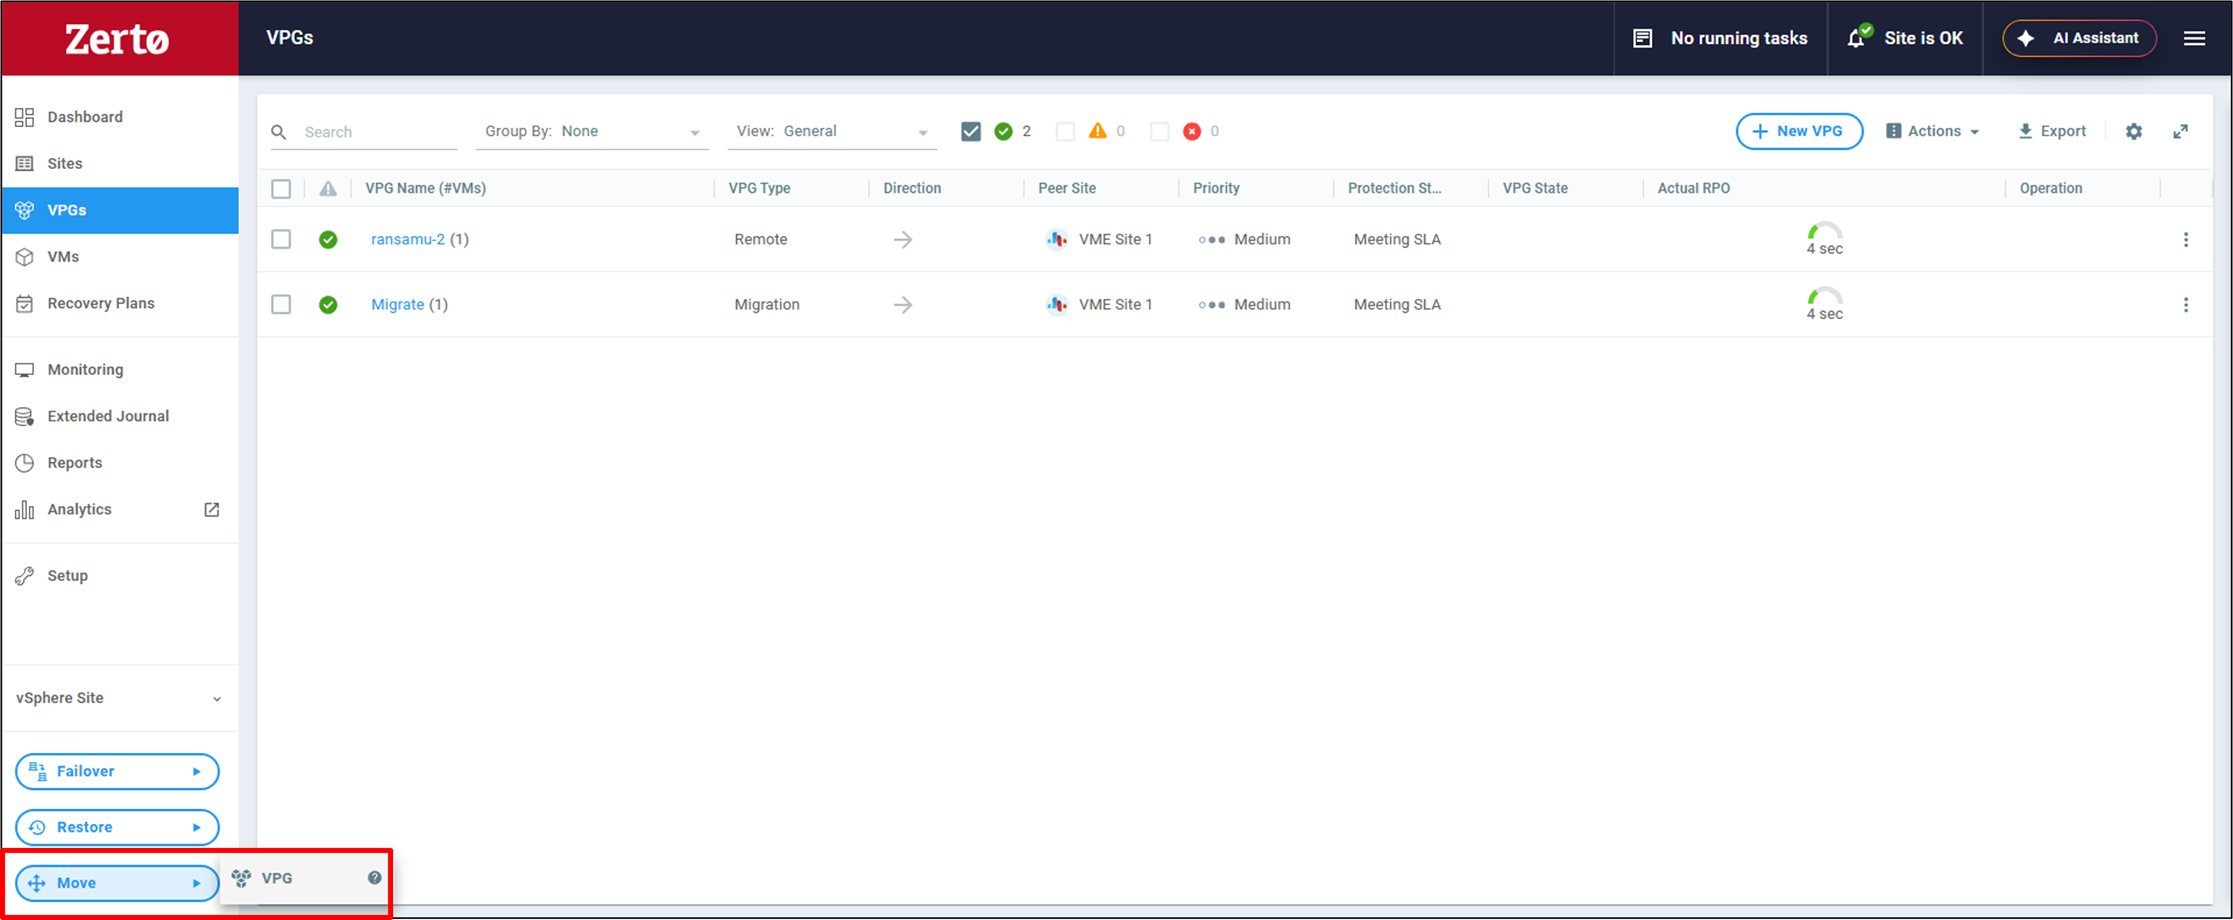Click the alert column header icon
Viewport: 2233px width, 920px height.
click(x=328, y=188)
